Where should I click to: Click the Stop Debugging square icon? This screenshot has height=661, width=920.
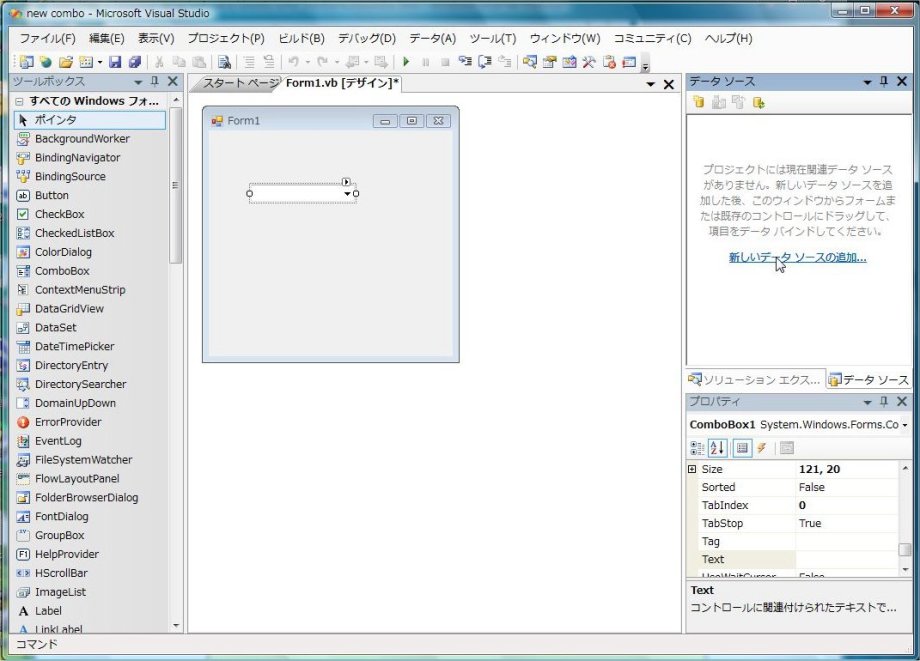pyautogui.click(x=445, y=62)
